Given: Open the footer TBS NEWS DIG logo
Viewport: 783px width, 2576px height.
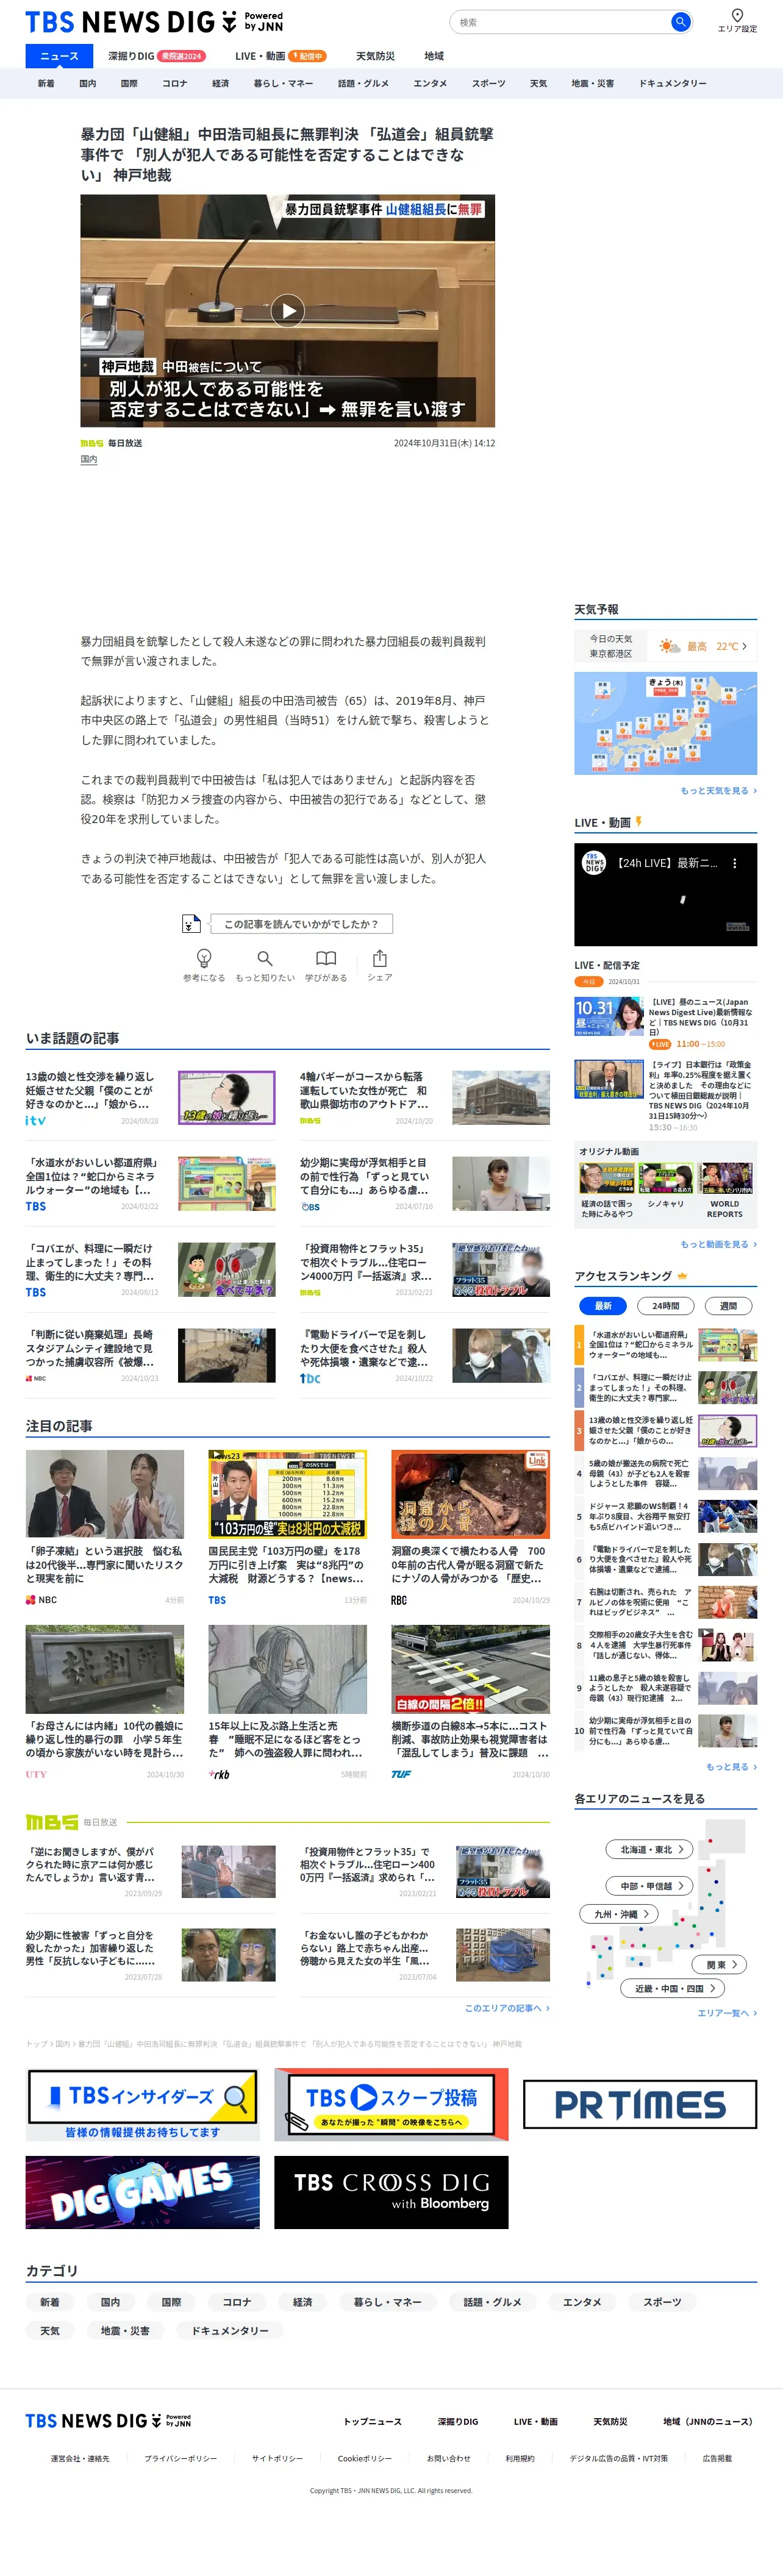Looking at the screenshot, I should (108, 2420).
